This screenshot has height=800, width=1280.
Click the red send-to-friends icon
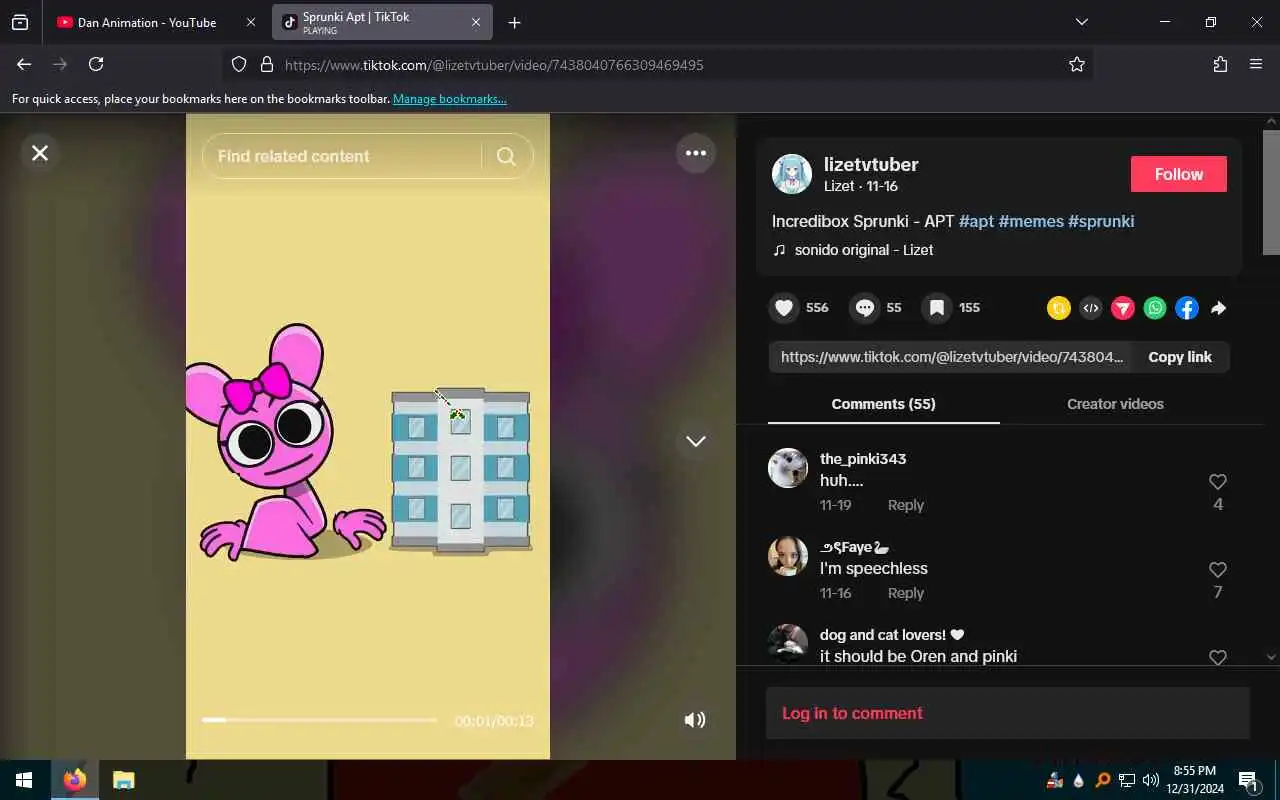tap(1123, 308)
